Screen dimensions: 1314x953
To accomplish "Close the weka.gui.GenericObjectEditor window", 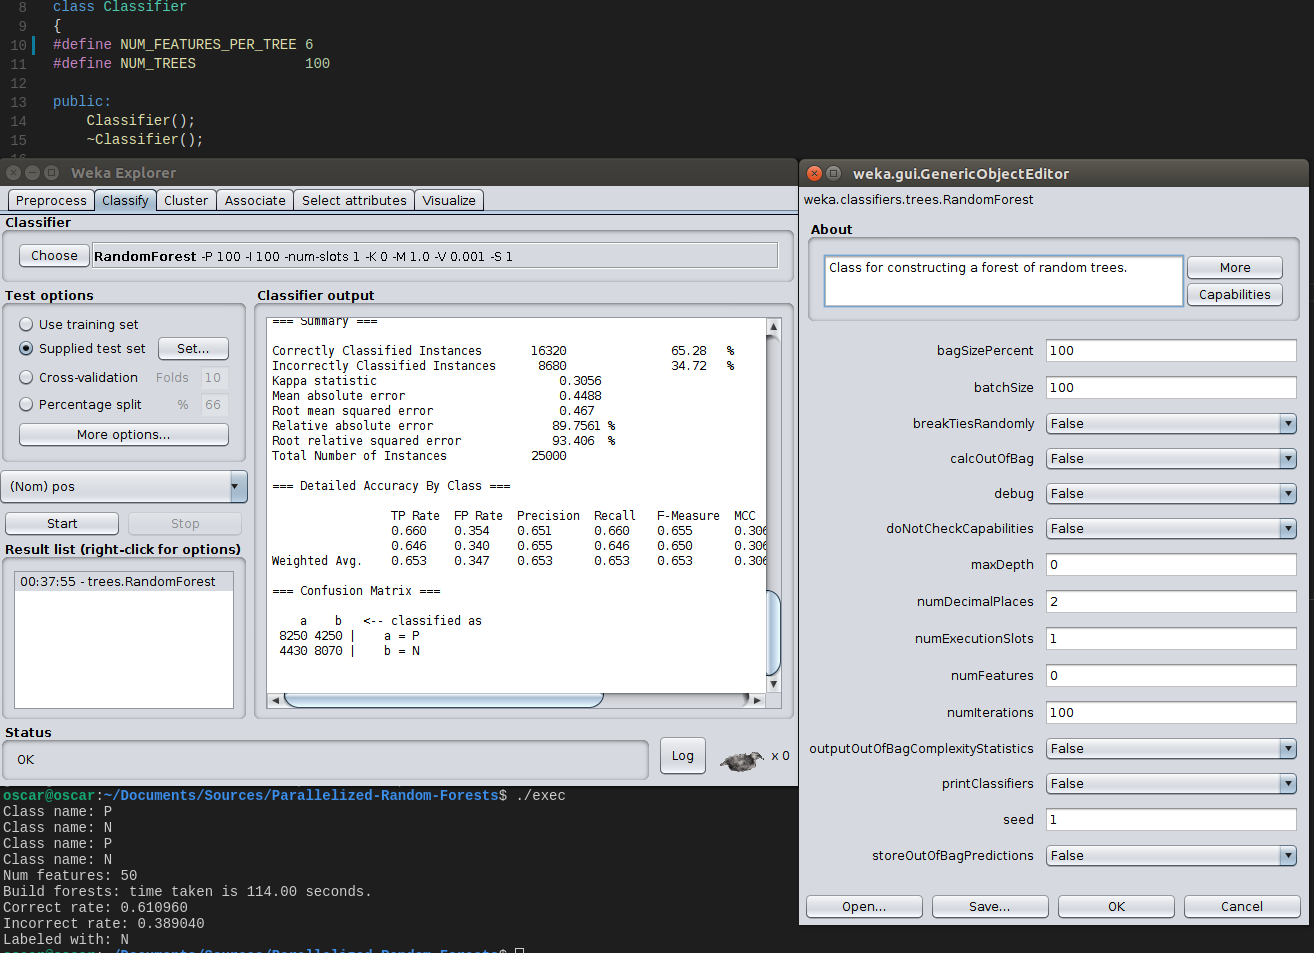I will click(x=814, y=173).
